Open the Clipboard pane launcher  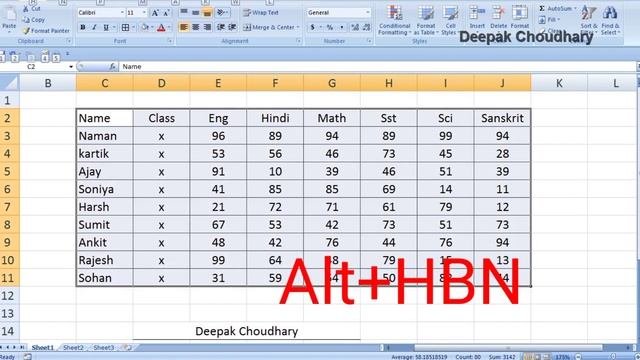69,41
